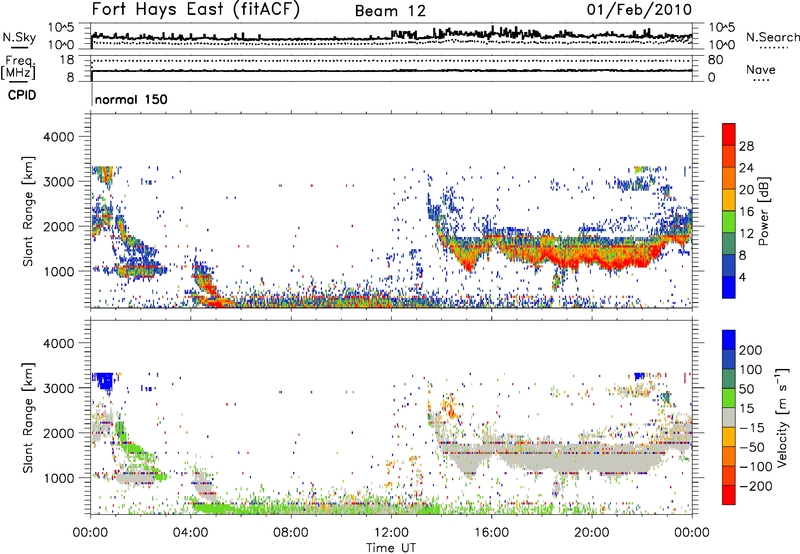Click the 200 label on velocity colorbar

click(751, 350)
